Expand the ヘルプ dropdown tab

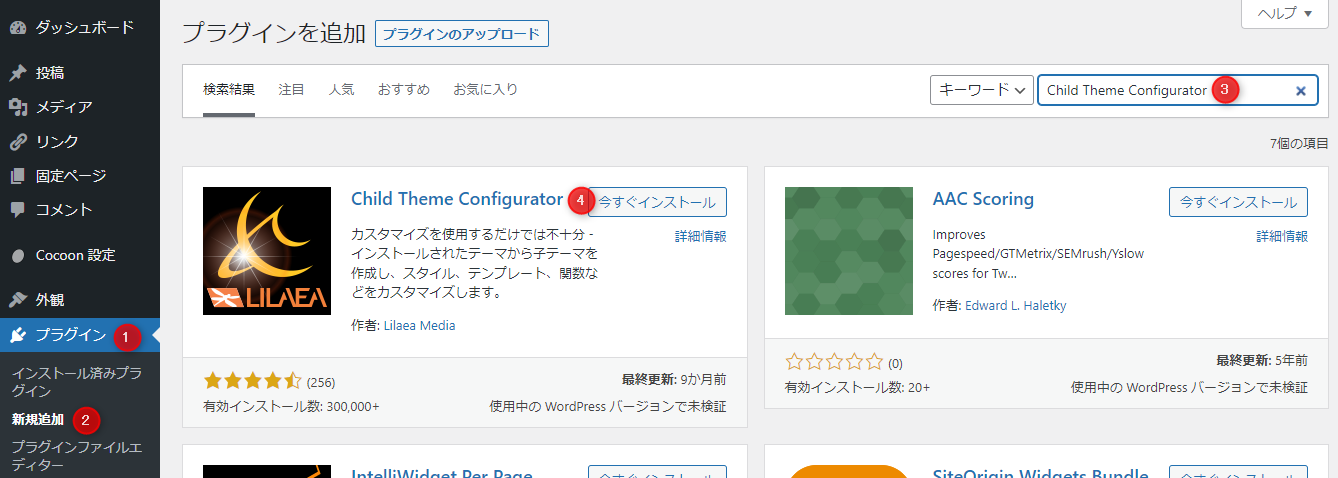coord(1284,13)
